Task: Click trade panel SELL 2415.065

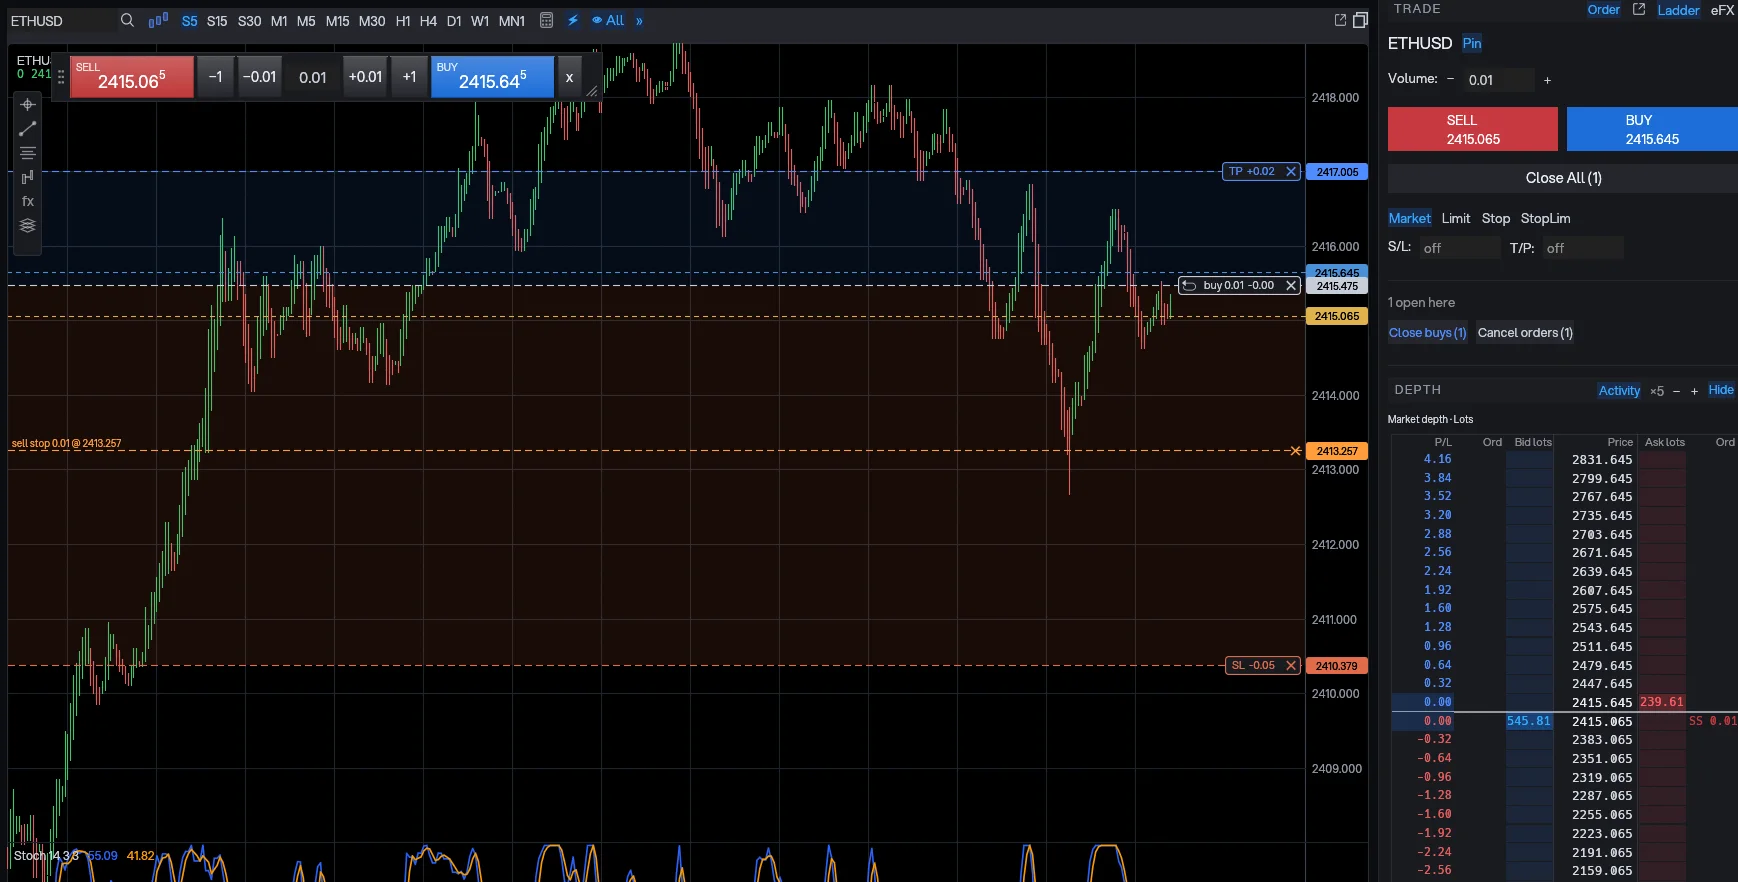Action: point(1473,129)
